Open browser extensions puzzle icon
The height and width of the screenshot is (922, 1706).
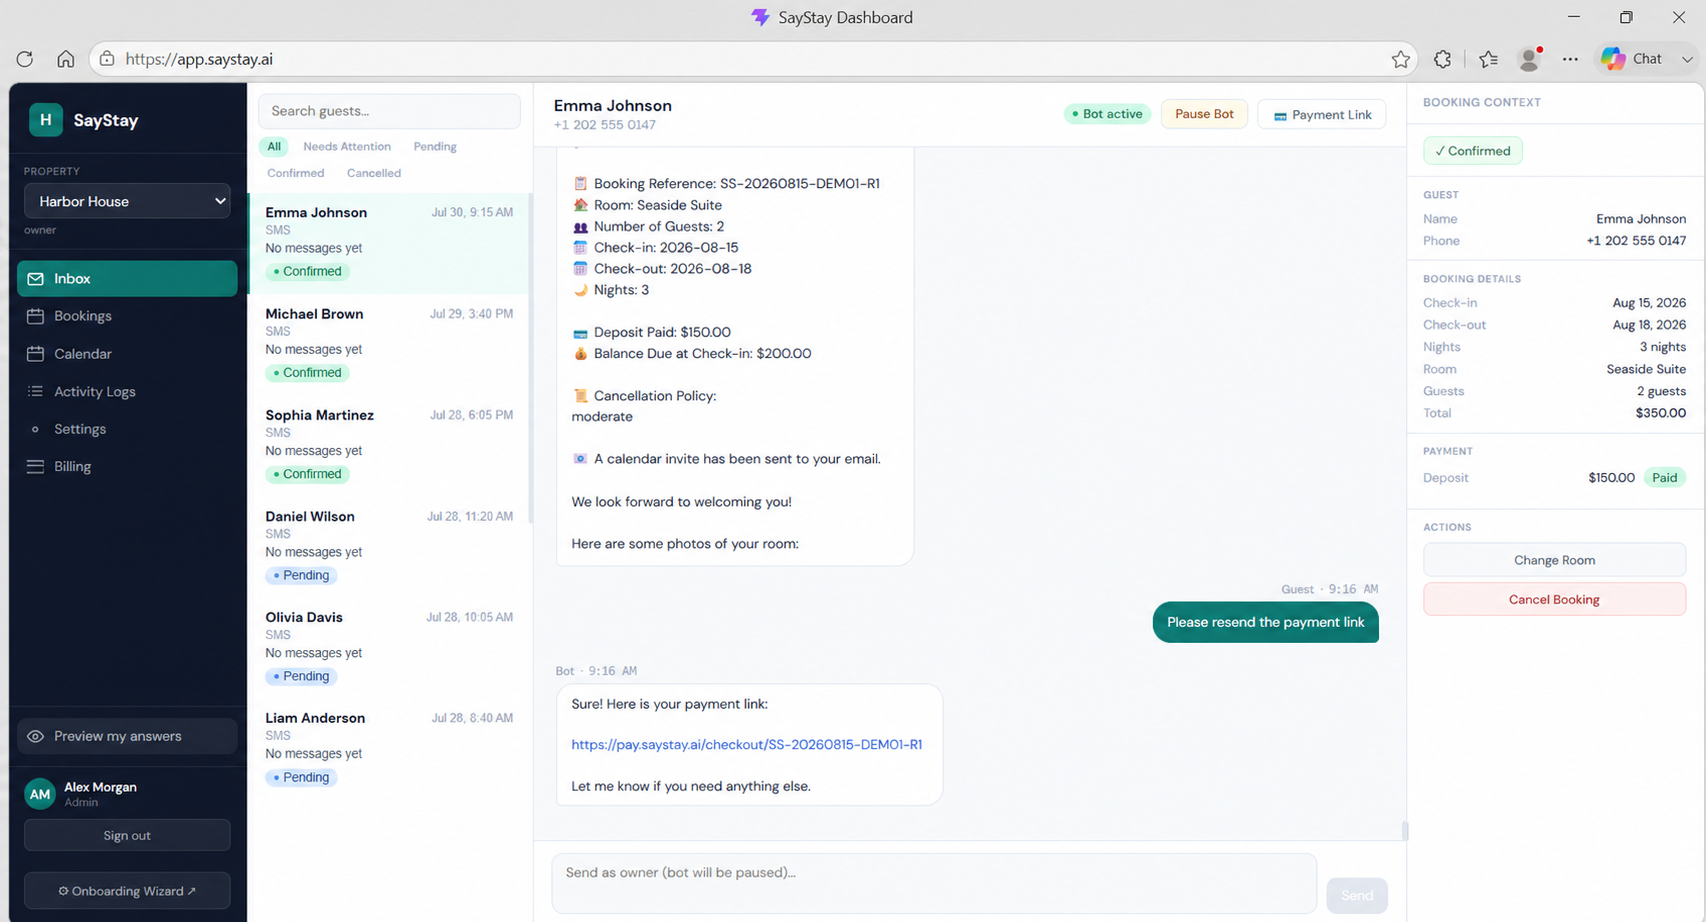(1442, 59)
